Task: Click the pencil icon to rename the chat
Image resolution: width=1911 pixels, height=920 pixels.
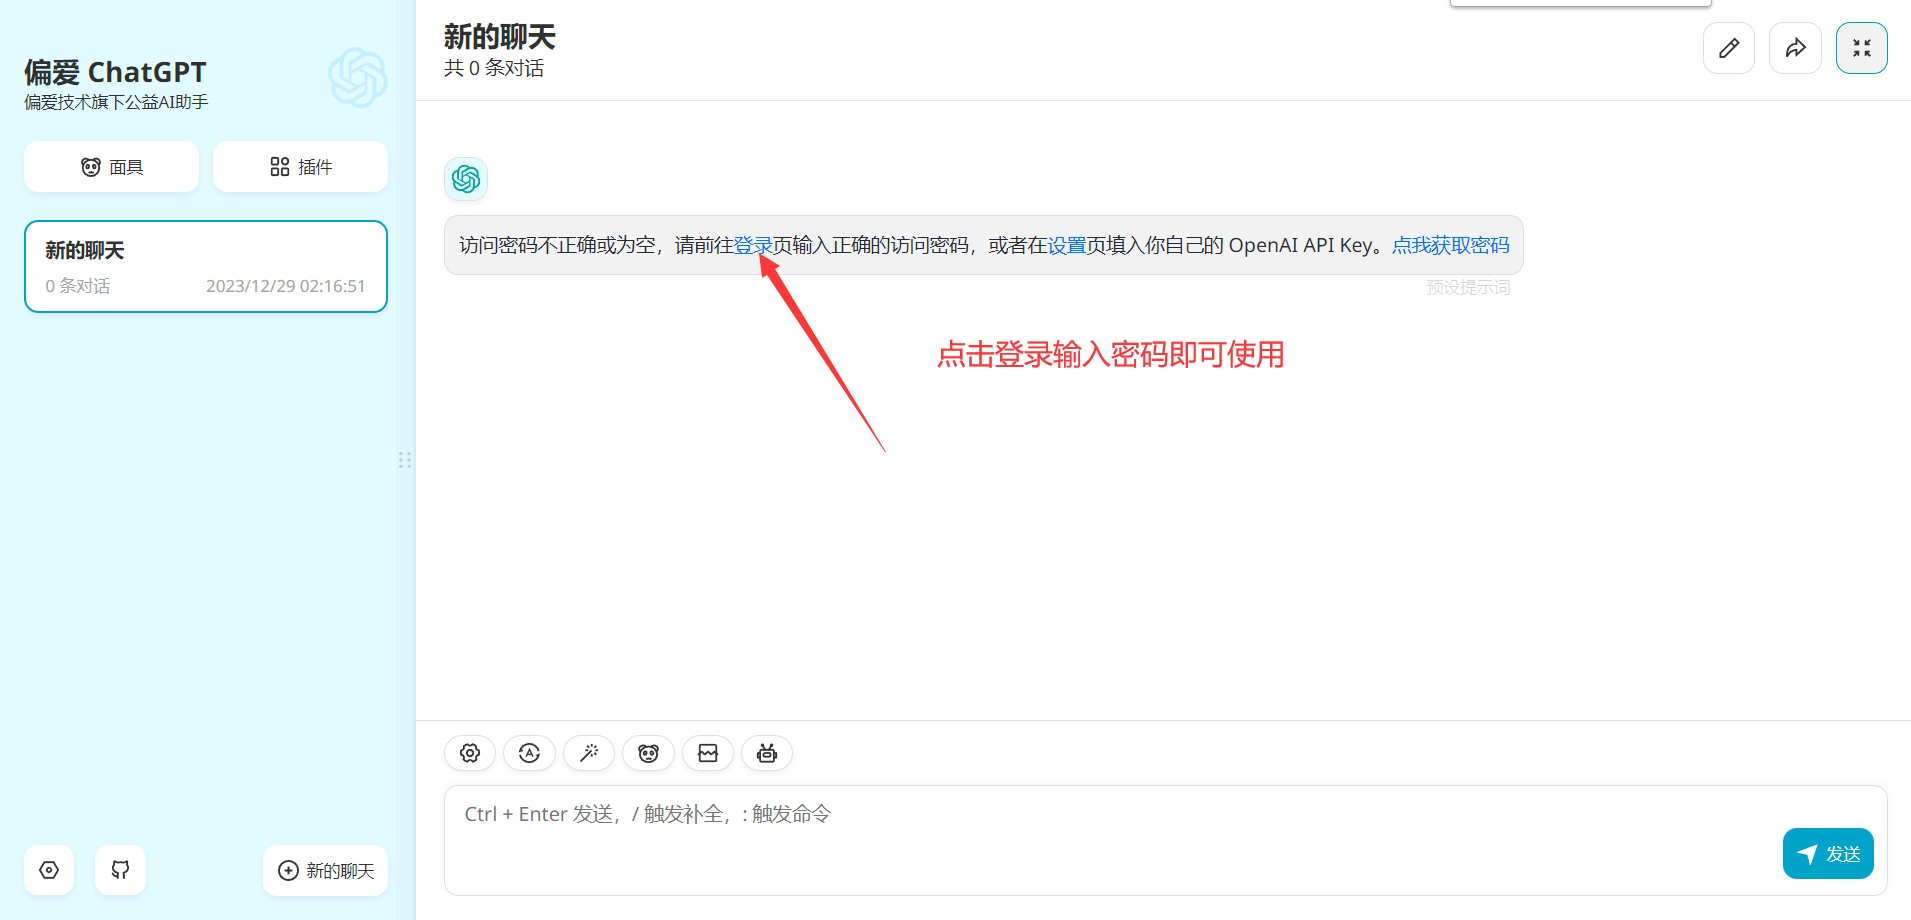Action: (x=1728, y=48)
